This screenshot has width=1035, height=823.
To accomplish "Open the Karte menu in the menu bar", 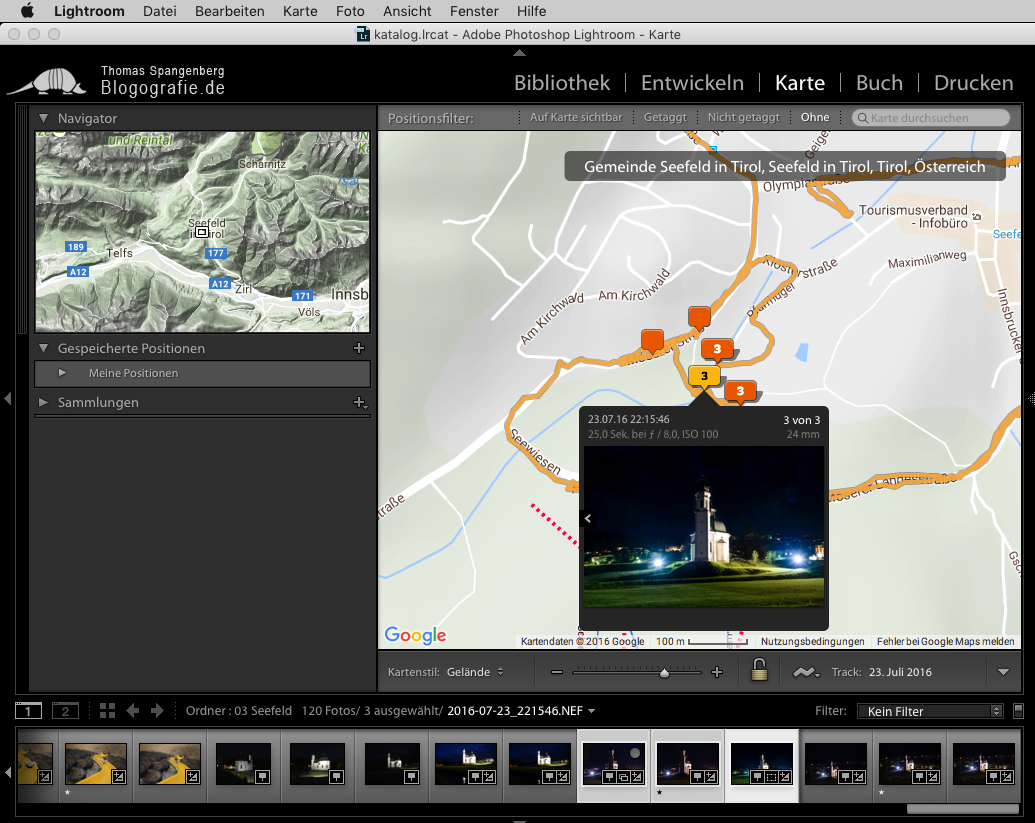I will point(300,11).
